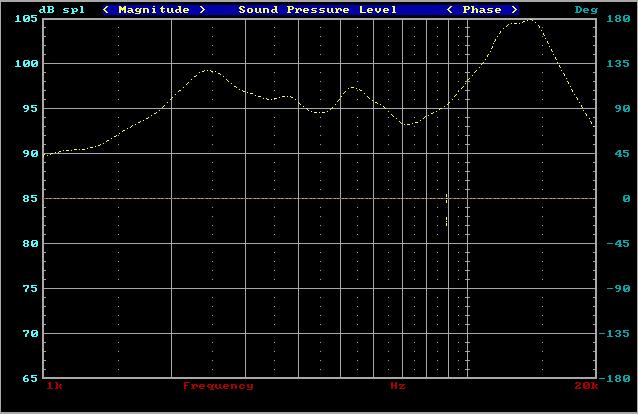Click the 80 dB scale value
This screenshot has height=414, width=638.
click(x=31, y=243)
